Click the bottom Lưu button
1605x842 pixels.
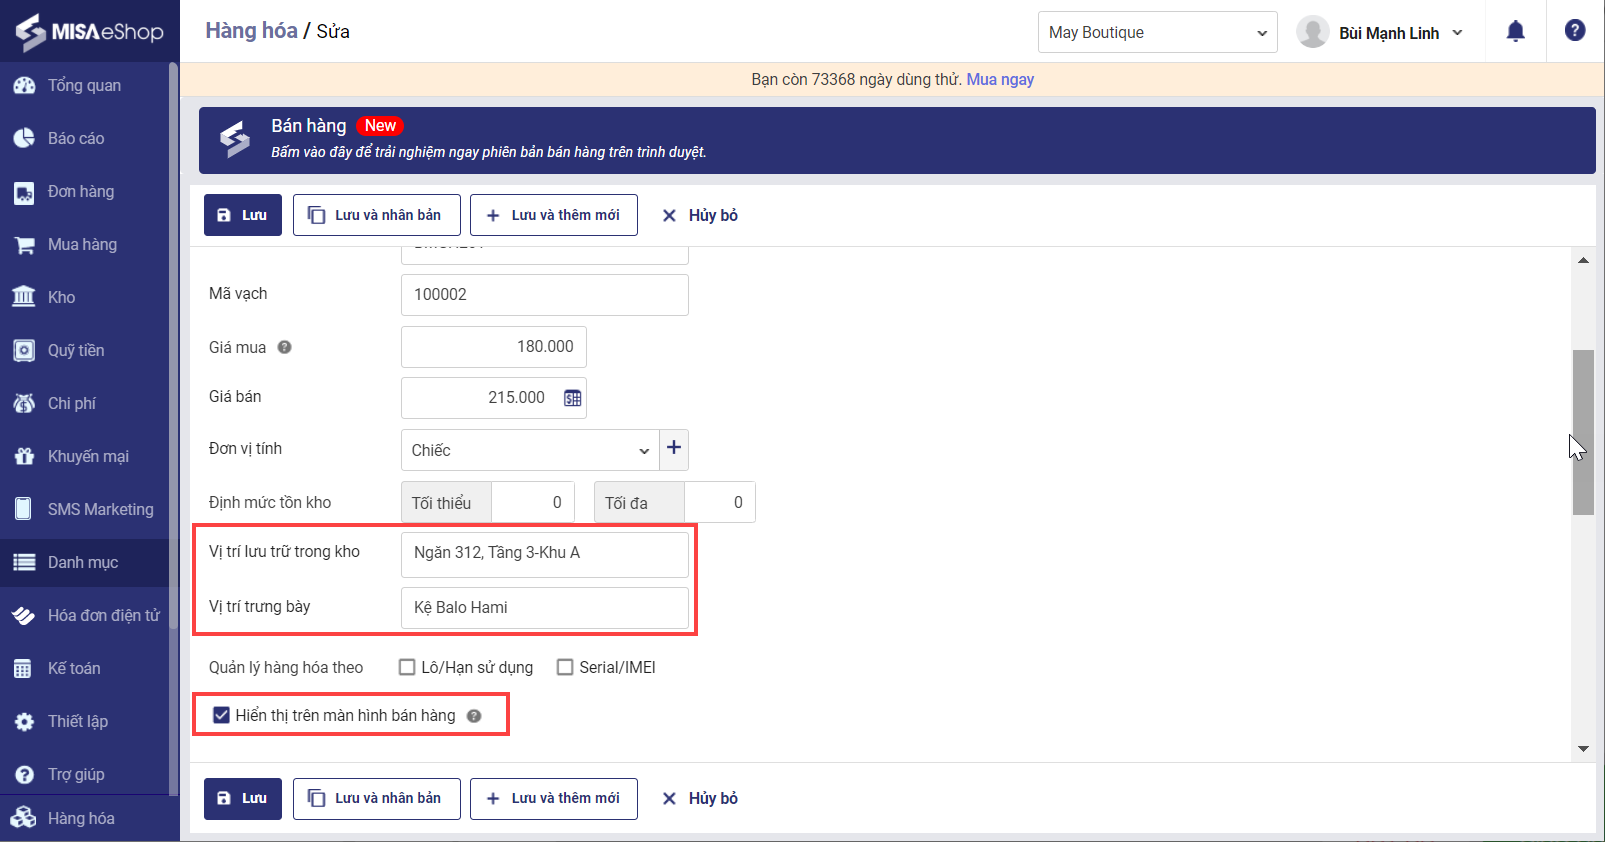pos(243,798)
